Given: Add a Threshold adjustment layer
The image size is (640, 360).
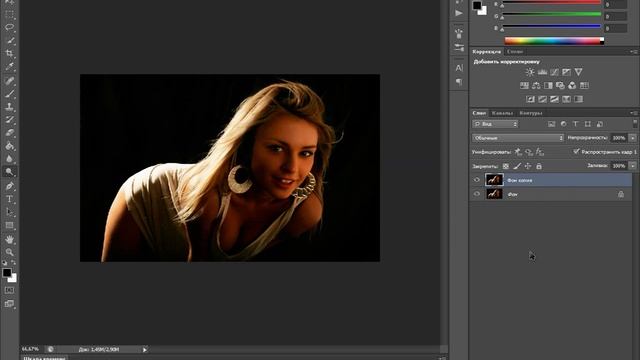Looking at the screenshot, I should (554, 99).
